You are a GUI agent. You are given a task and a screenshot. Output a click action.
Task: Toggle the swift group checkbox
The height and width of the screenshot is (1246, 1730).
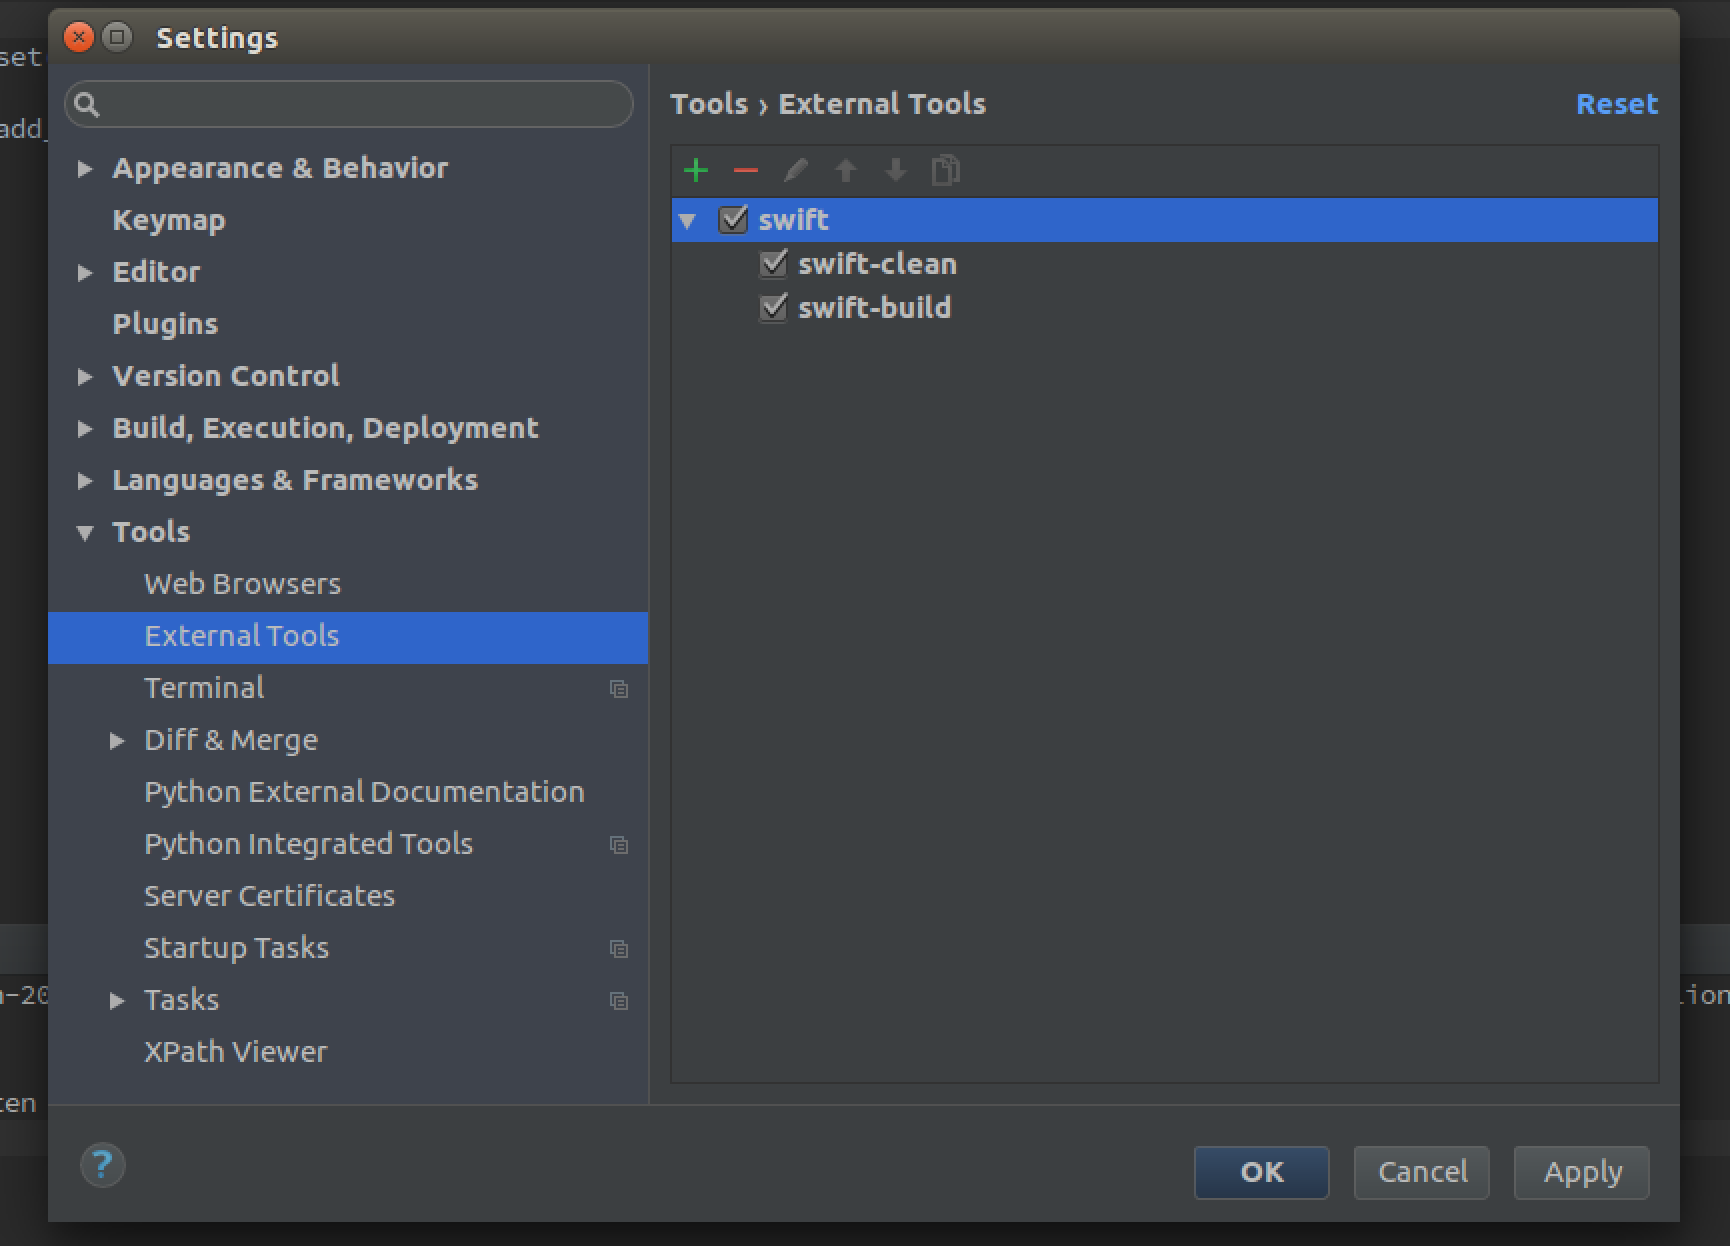733,219
